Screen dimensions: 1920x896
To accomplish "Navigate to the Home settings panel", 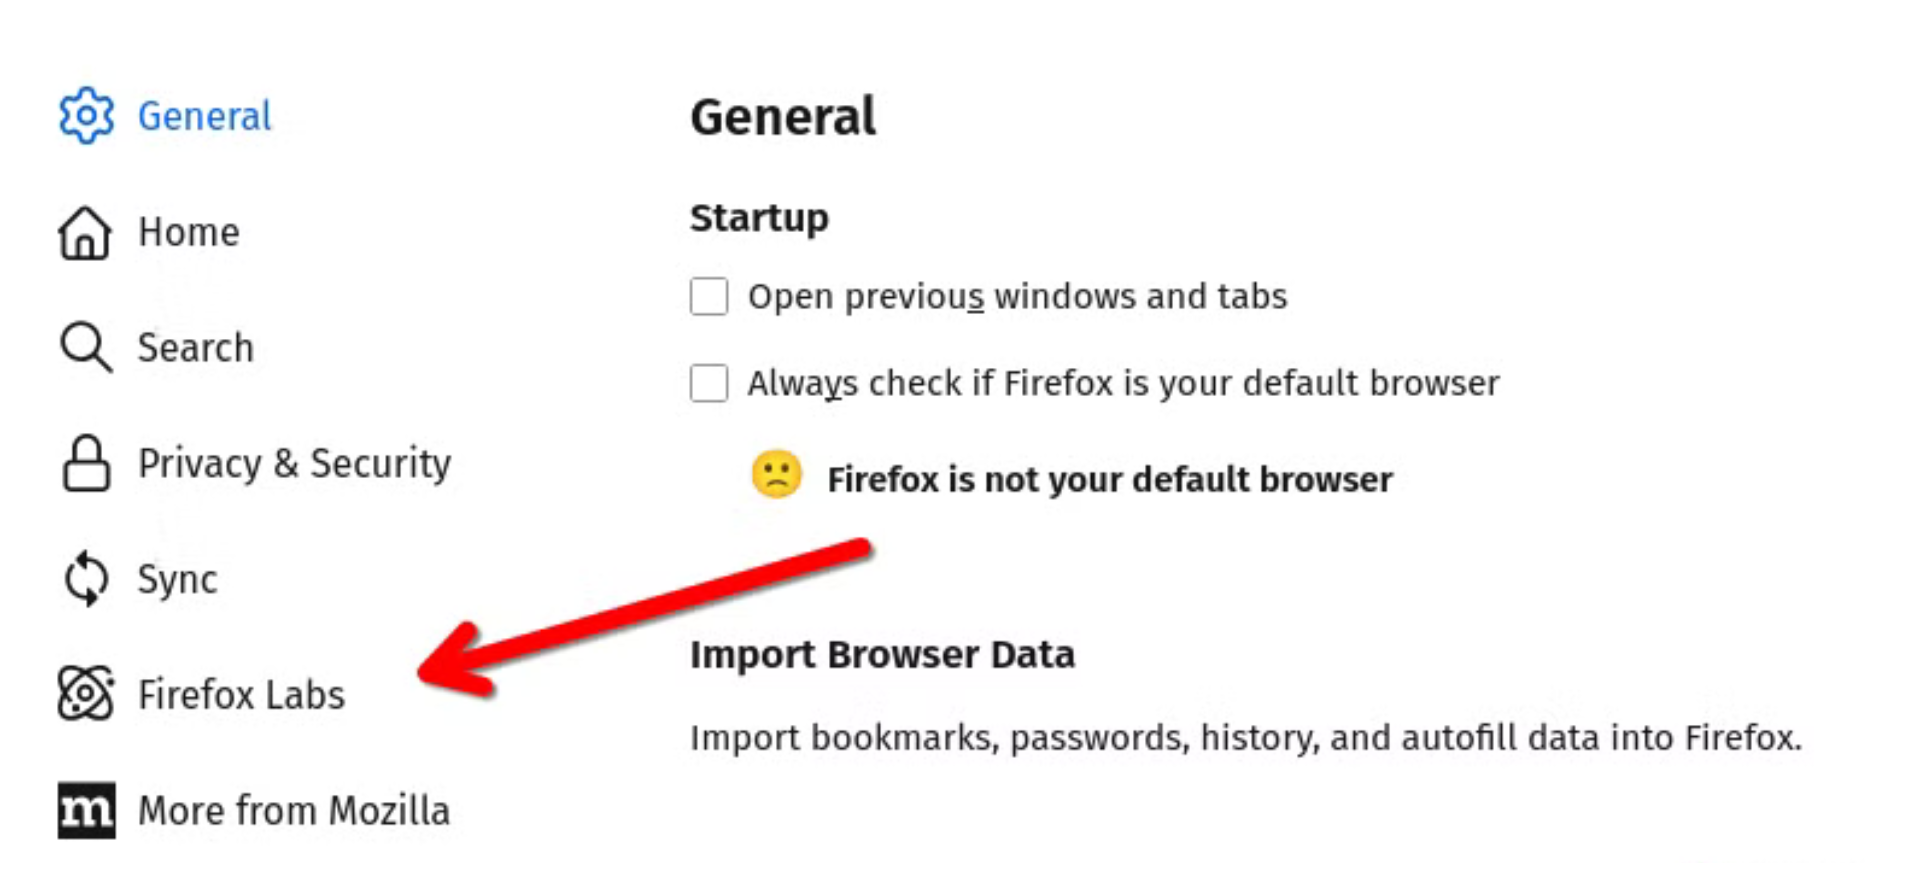I will click(x=188, y=232).
